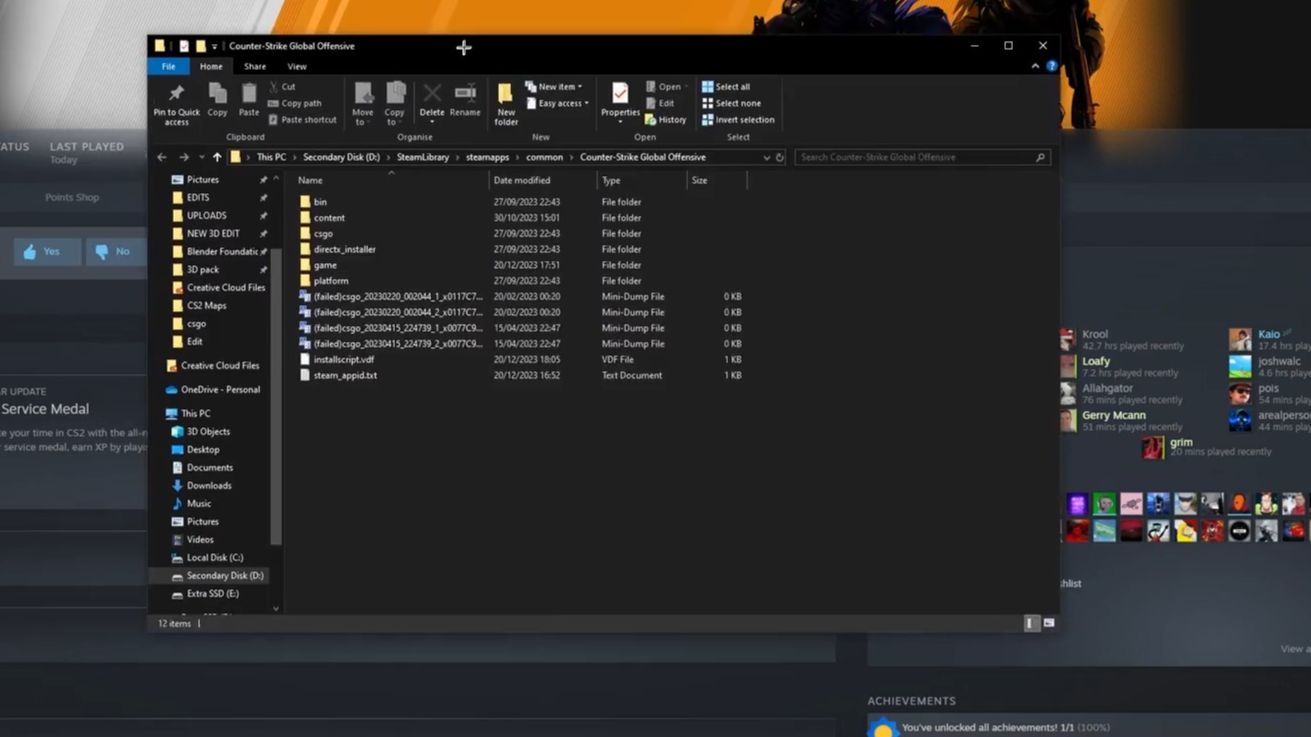Click the Secondary Disk (D:) breadcrumb
This screenshot has width=1311, height=737.
point(341,157)
